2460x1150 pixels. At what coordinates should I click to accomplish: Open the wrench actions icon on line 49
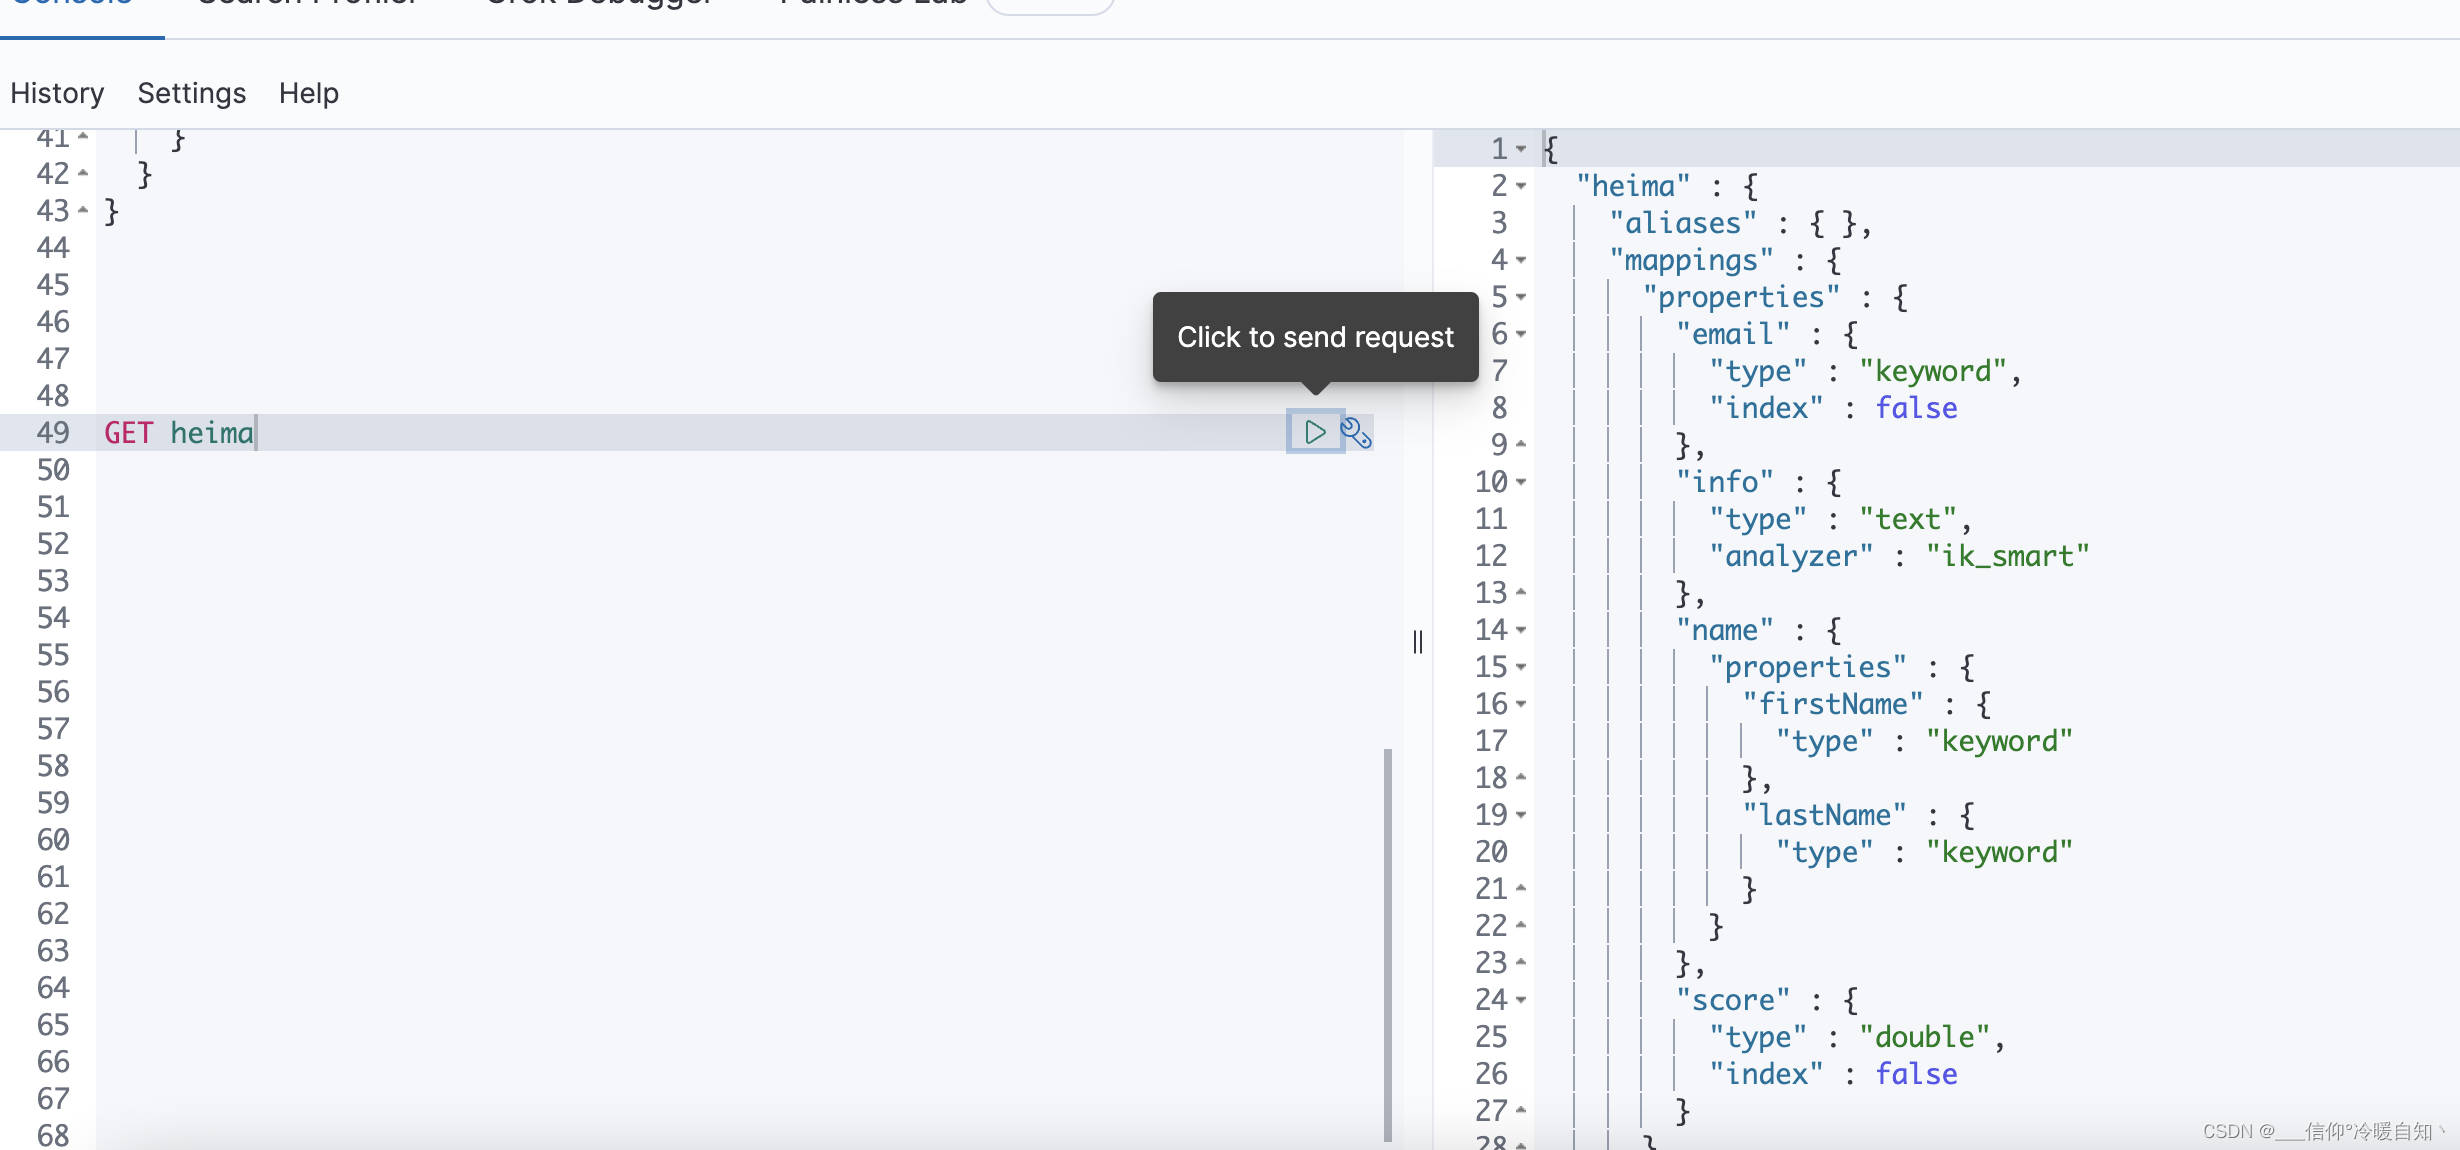(x=1356, y=433)
